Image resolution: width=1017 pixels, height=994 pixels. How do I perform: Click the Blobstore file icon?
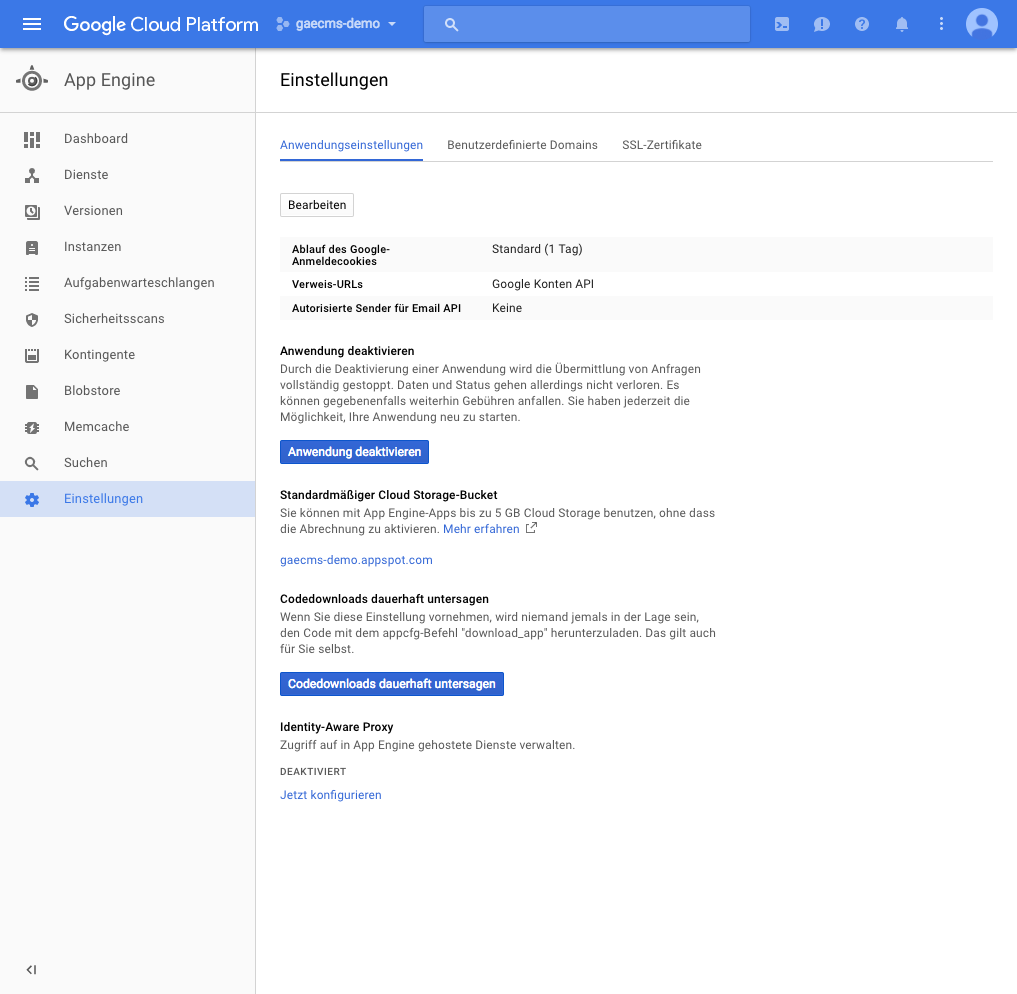pos(32,392)
